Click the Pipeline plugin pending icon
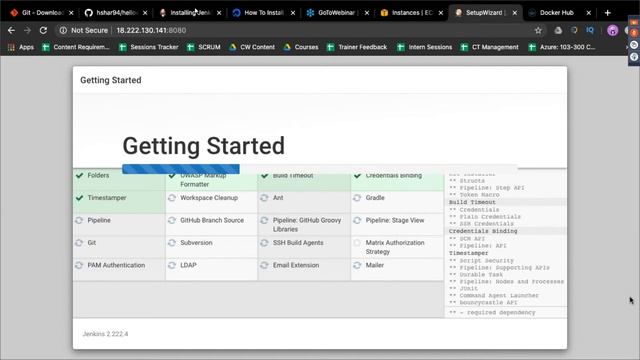 (x=79, y=220)
